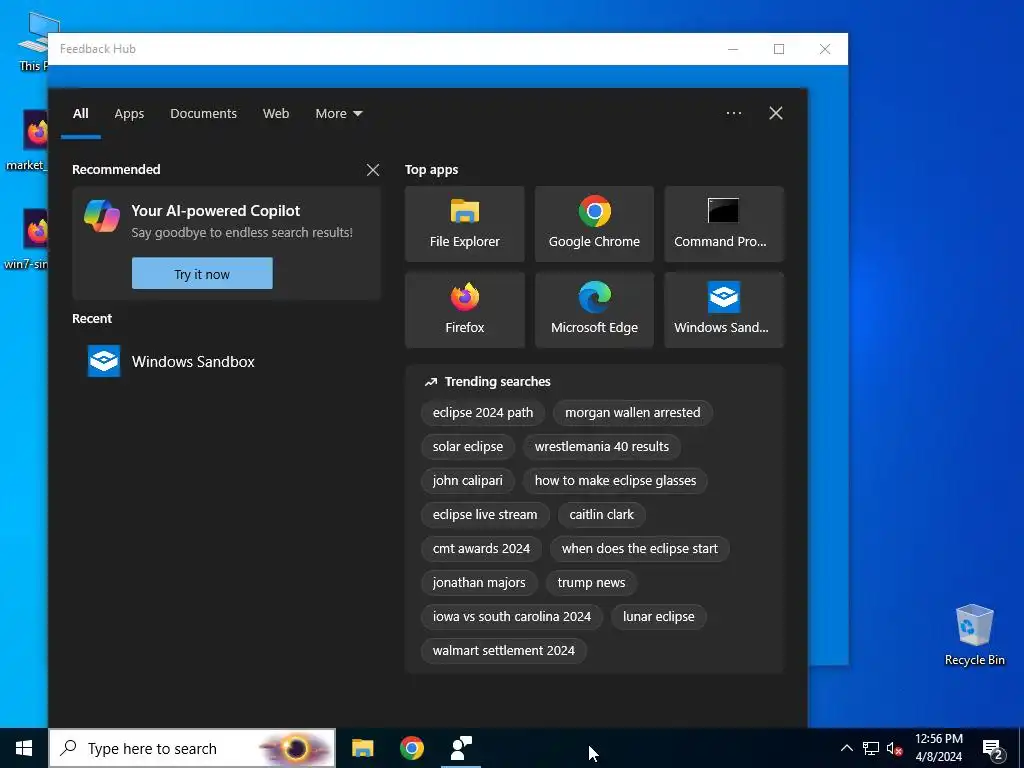Search 'how to make eclipse glasses'

(x=615, y=481)
